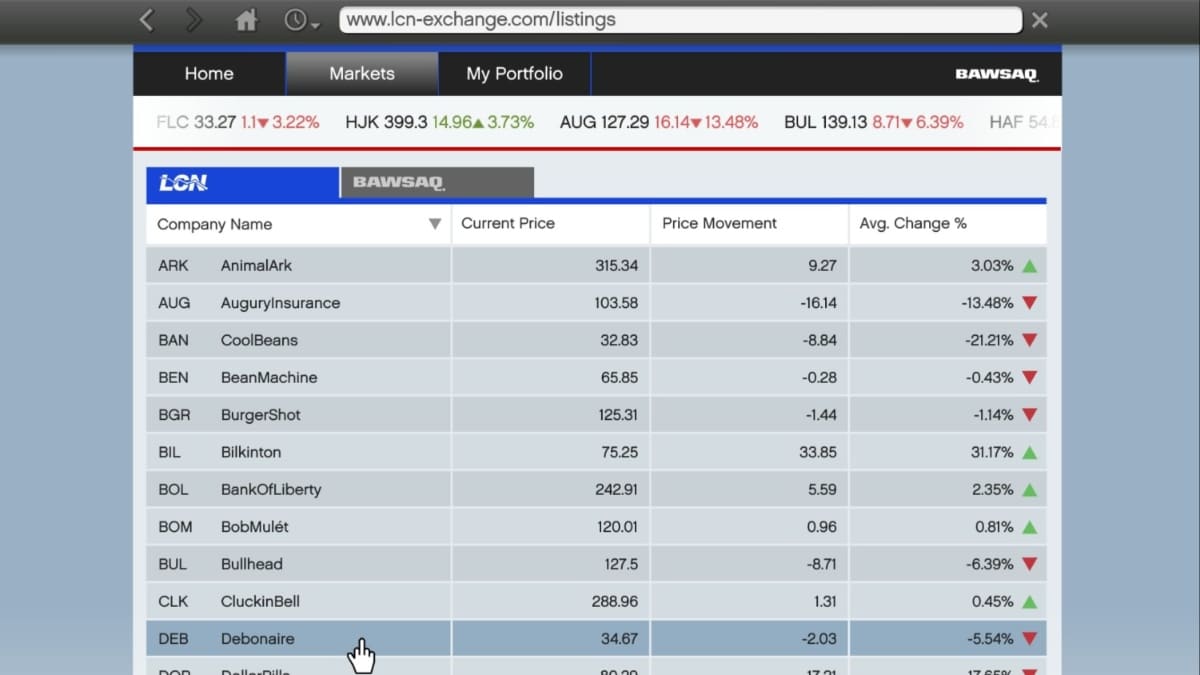Click the red down arrow for CoolBeans

coord(1029,341)
